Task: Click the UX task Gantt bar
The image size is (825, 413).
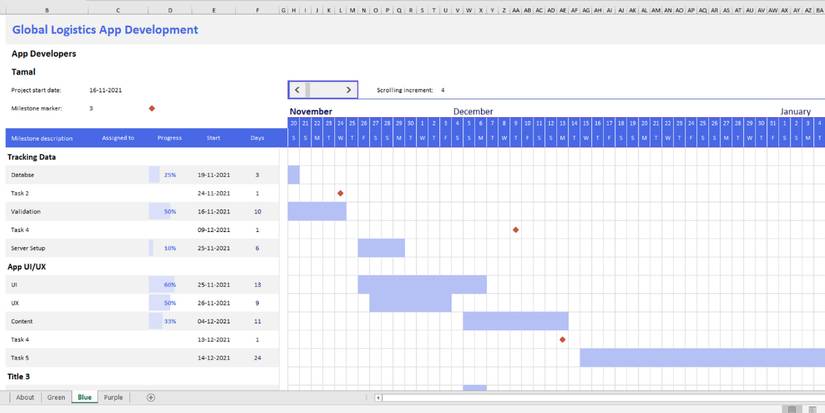Action: [410, 303]
